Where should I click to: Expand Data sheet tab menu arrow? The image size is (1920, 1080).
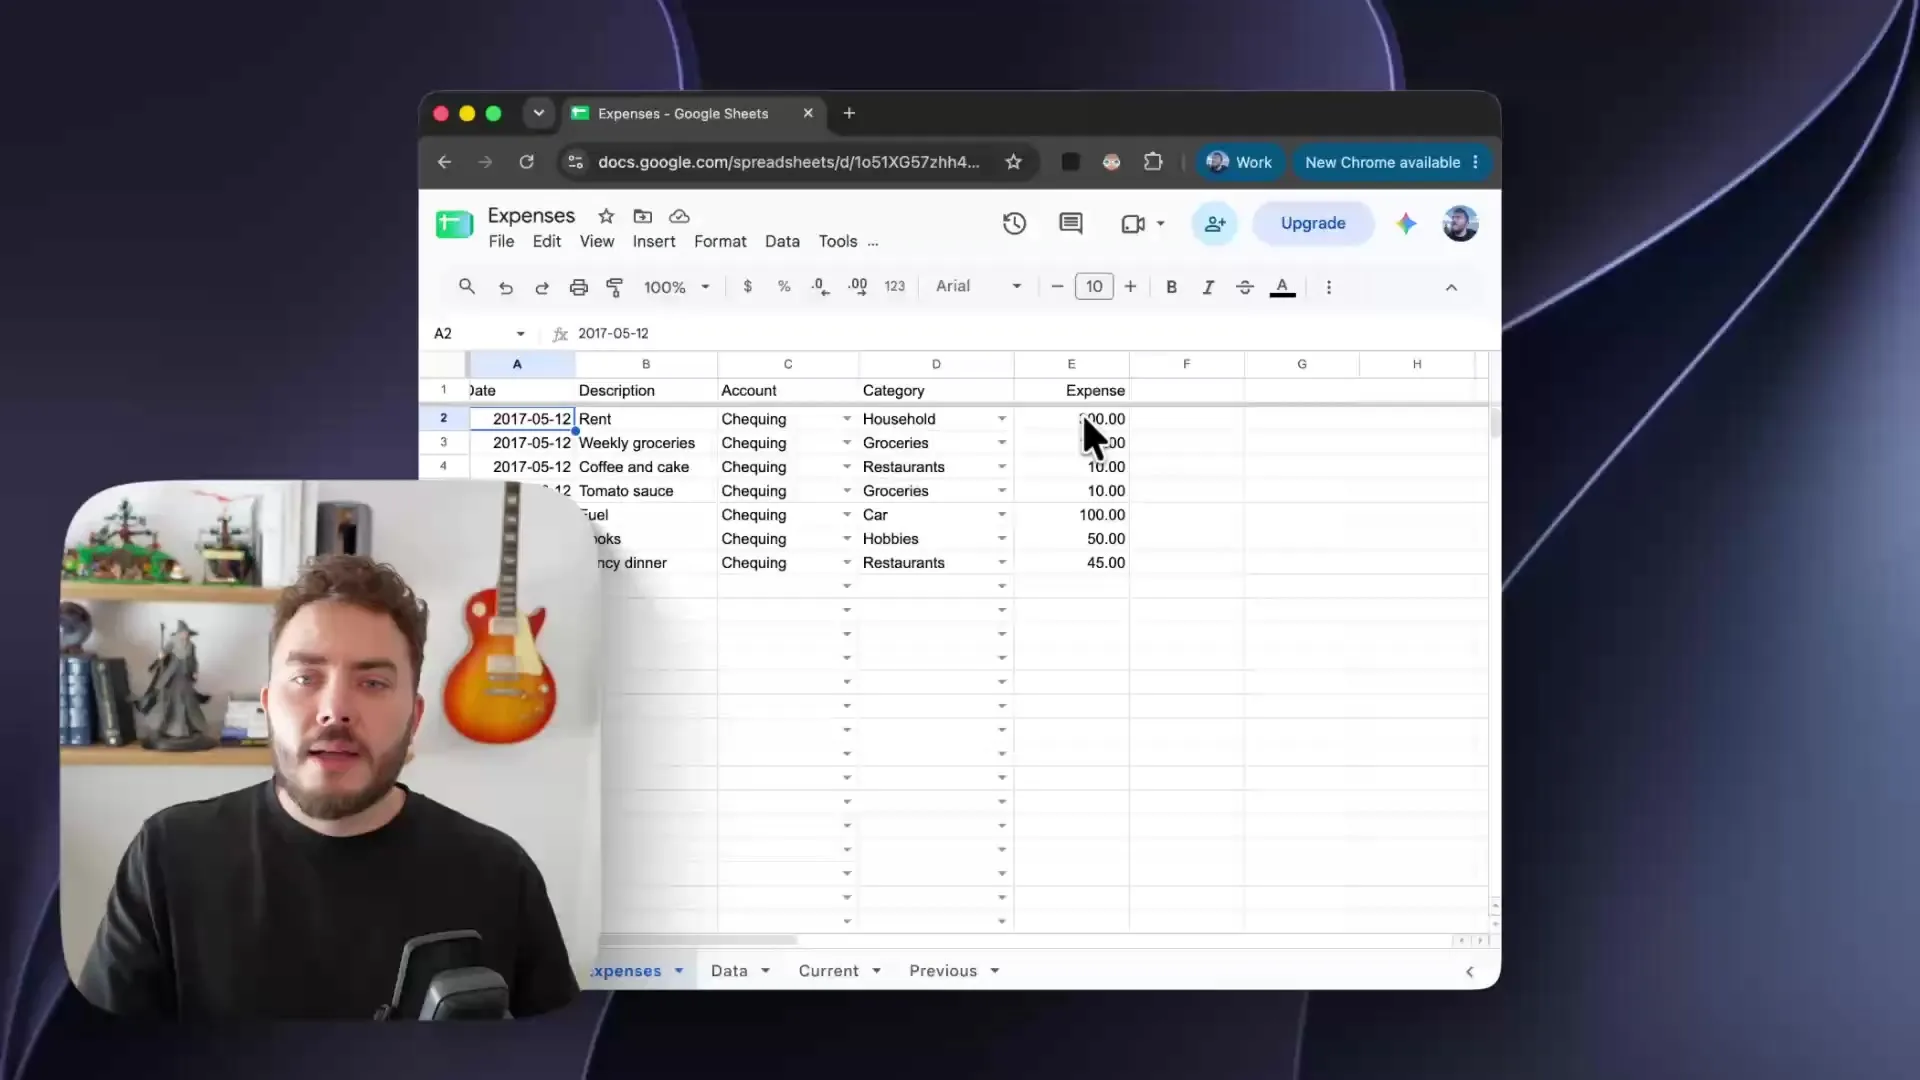pyautogui.click(x=765, y=971)
